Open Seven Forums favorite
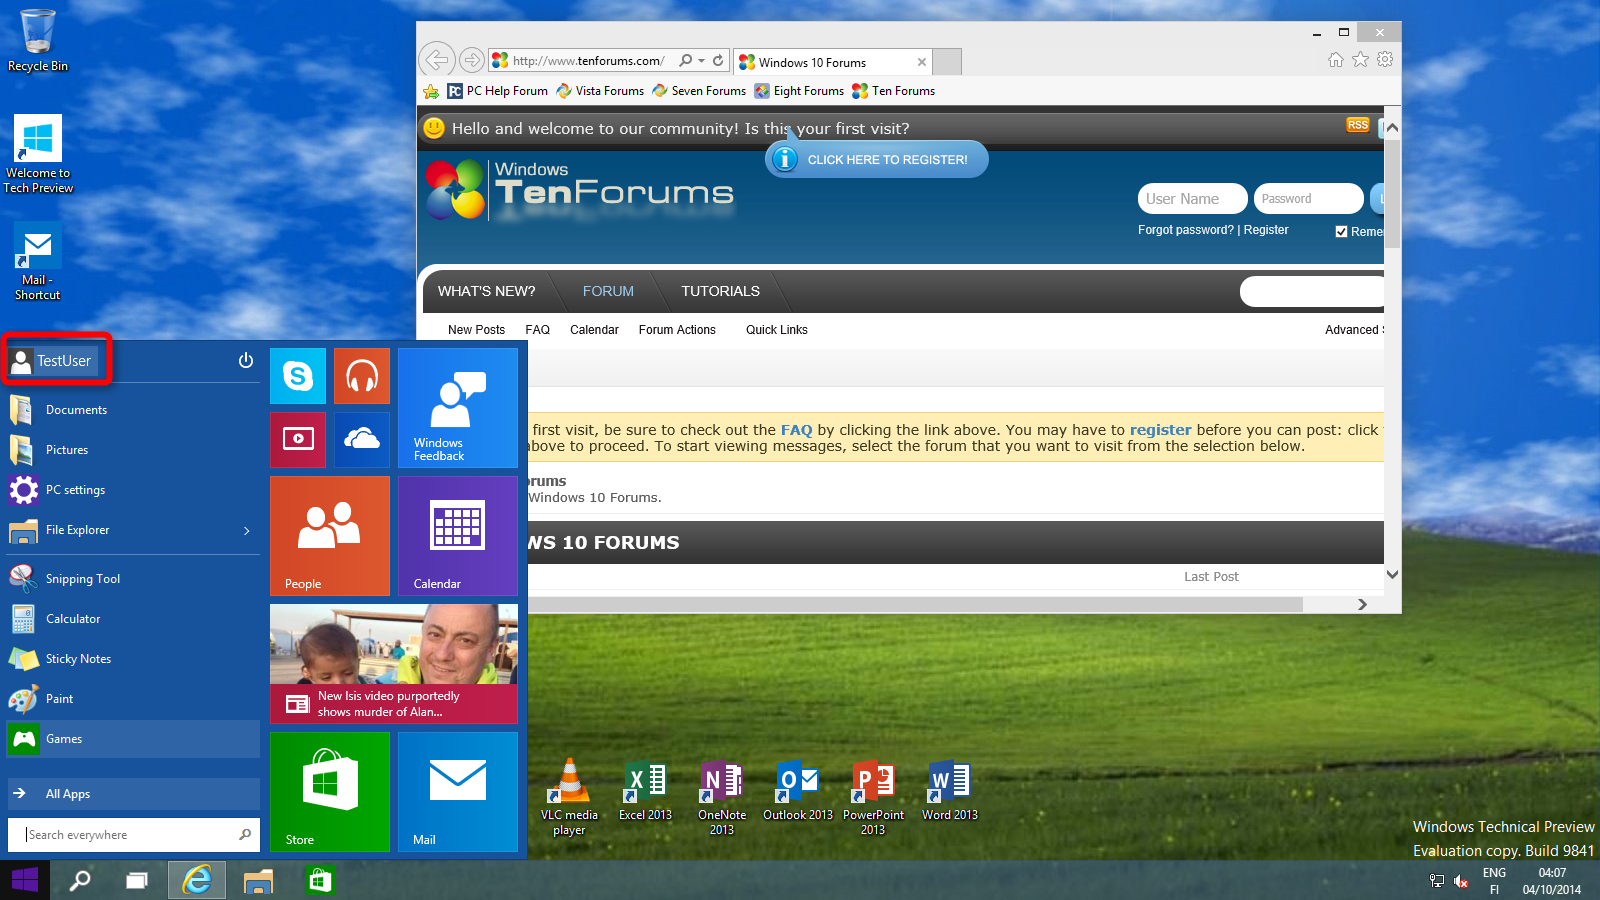1600x900 pixels. click(699, 91)
